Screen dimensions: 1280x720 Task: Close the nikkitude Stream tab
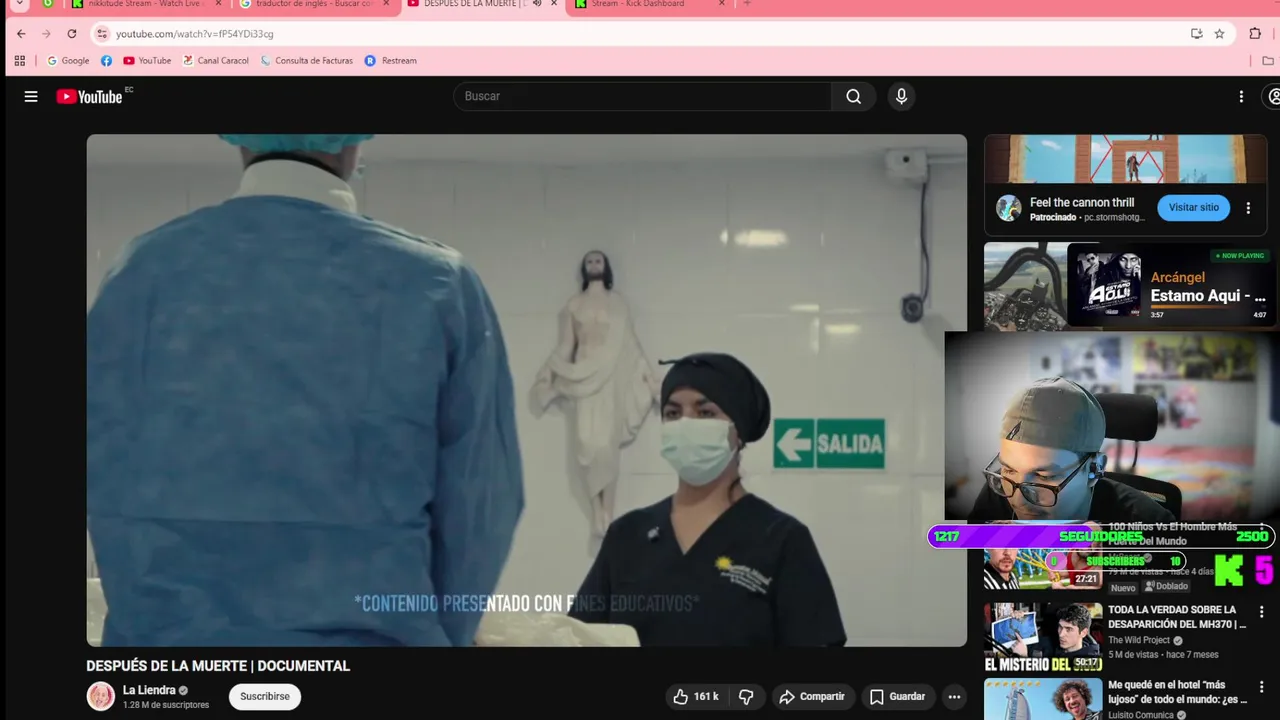click(x=218, y=4)
